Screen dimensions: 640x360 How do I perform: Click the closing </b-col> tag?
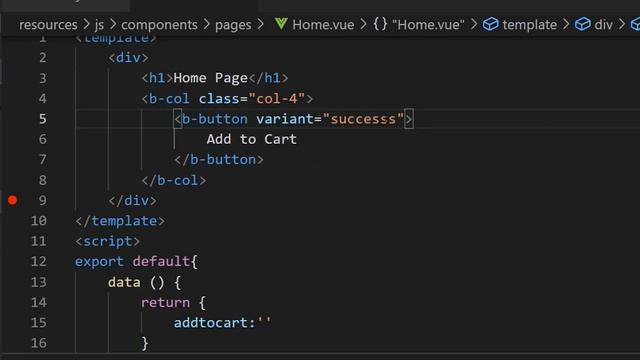pyautogui.click(x=173, y=180)
